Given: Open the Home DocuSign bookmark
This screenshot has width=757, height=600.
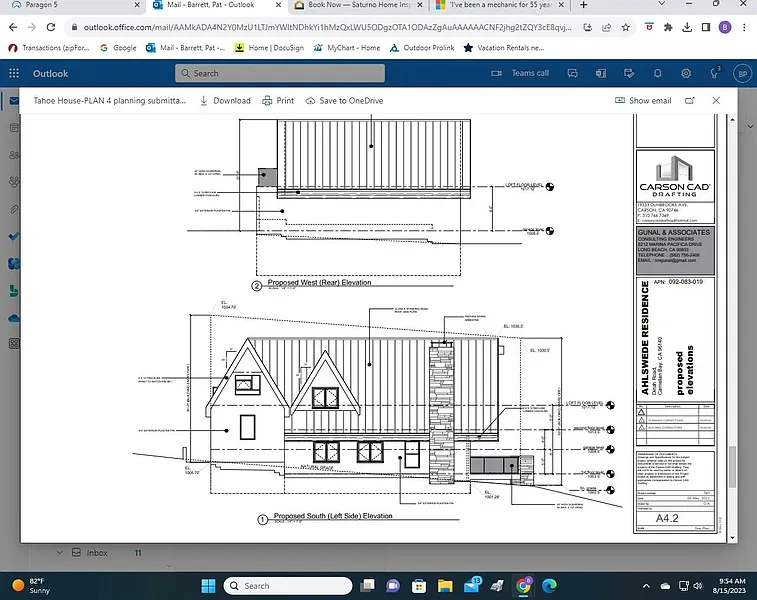Looking at the screenshot, I should tap(271, 47).
